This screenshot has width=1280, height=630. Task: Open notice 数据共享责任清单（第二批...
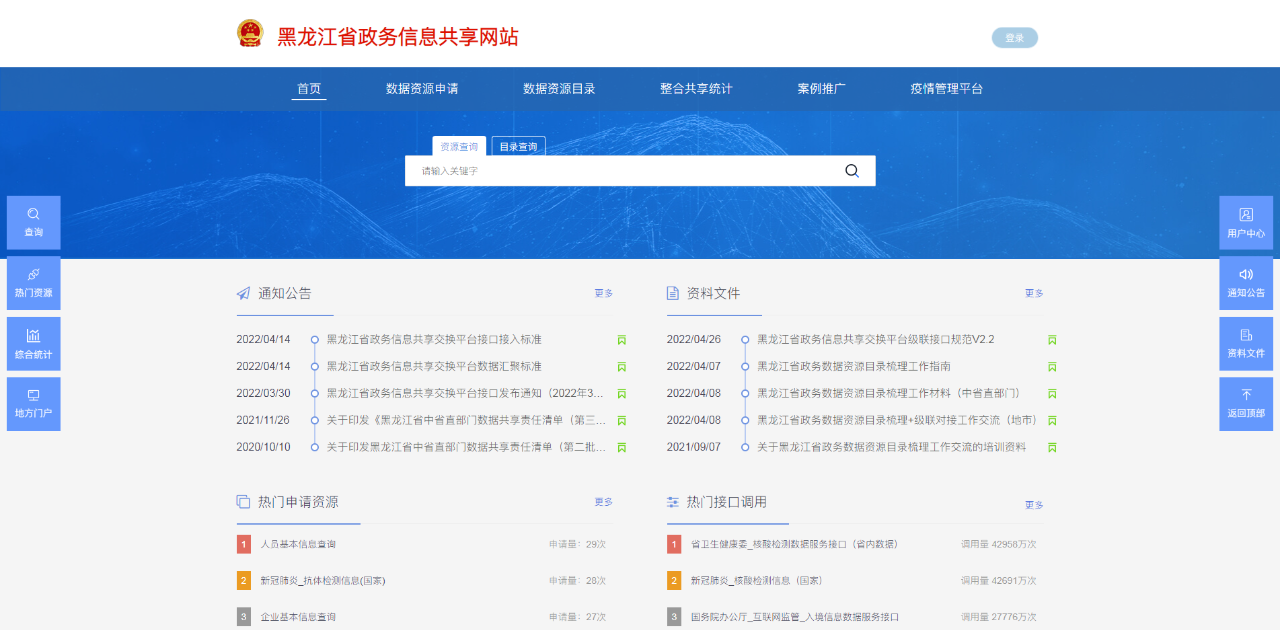pyautogui.click(x=466, y=448)
